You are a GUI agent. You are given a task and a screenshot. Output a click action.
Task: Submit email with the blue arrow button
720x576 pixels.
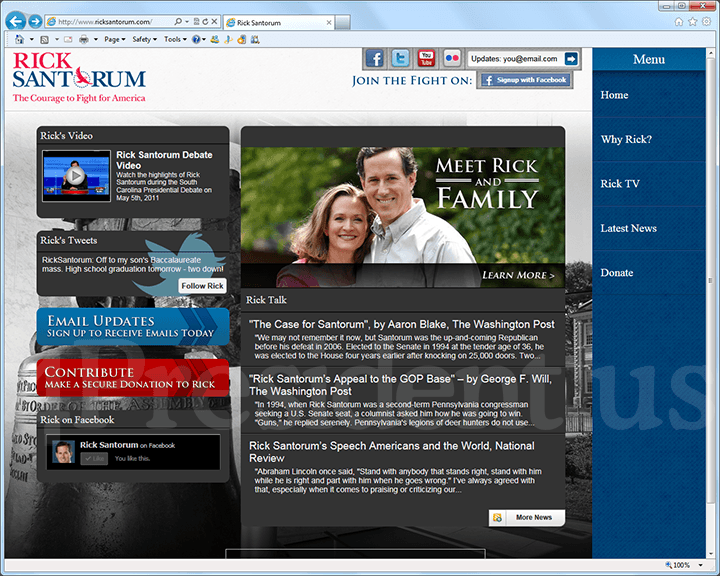pos(571,59)
